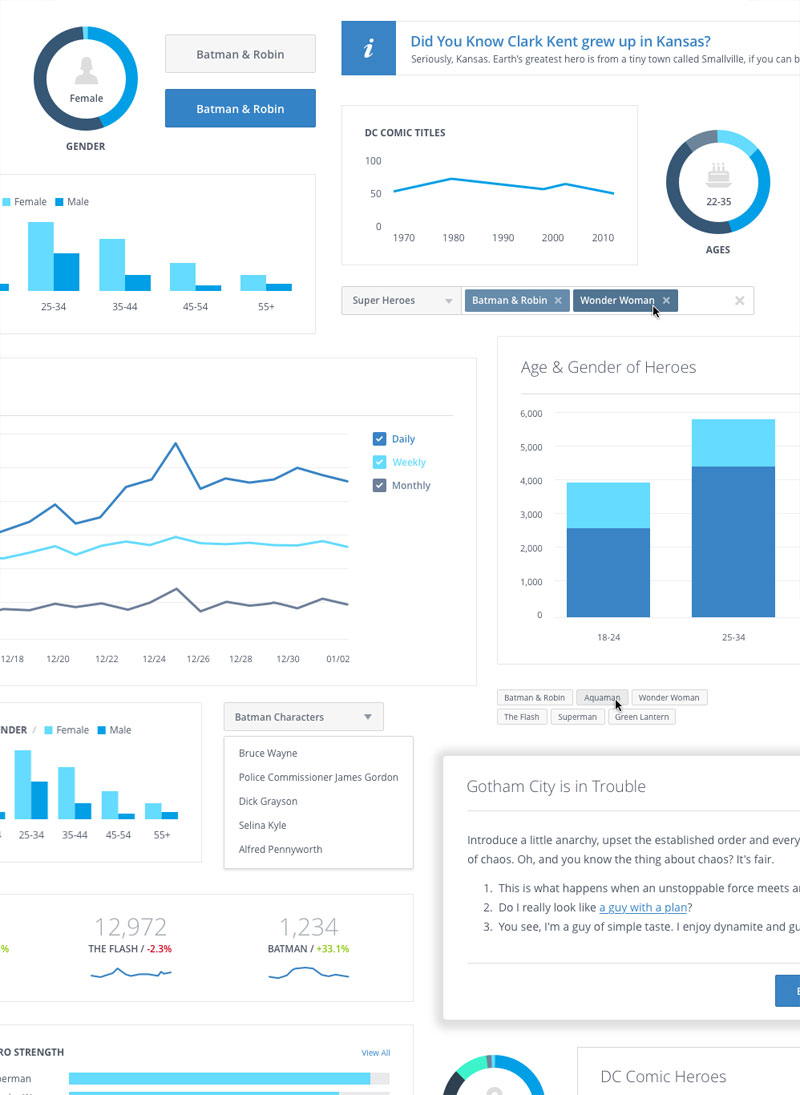Open the 'a guy with a plan' link
The width and height of the screenshot is (800, 1095).
pyautogui.click(x=644, y=908)
